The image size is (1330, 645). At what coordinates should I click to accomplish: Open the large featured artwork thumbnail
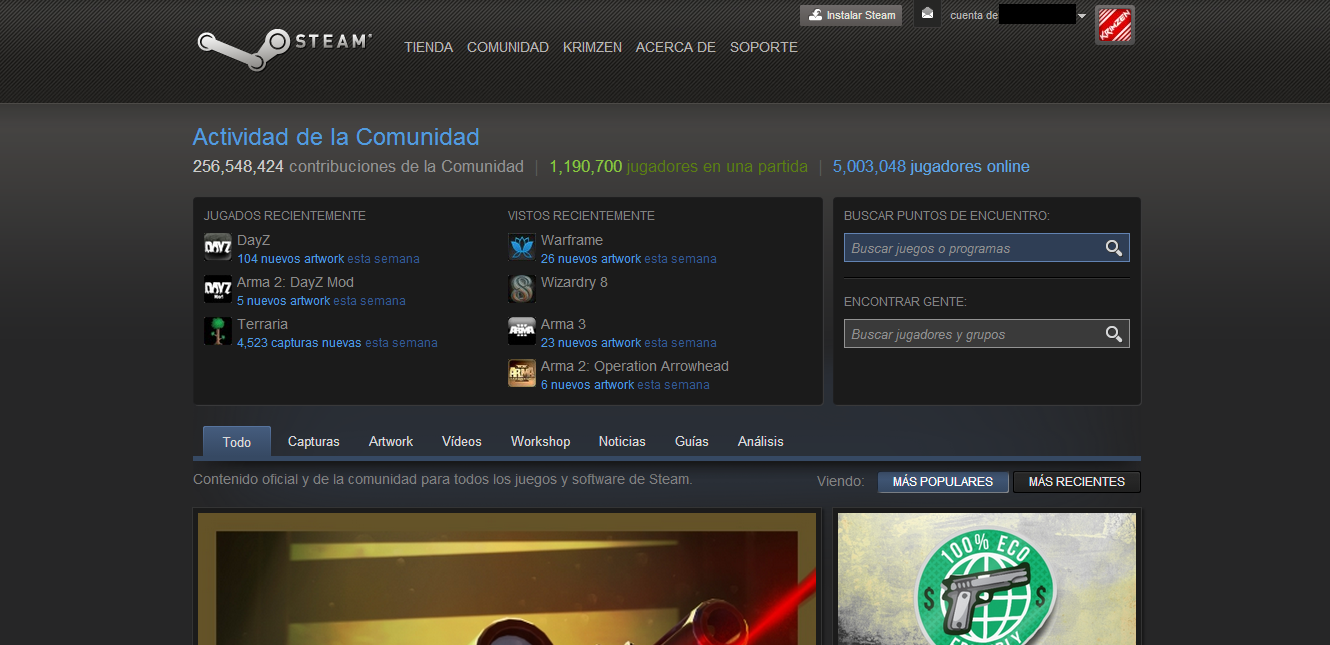pos(507,579)
